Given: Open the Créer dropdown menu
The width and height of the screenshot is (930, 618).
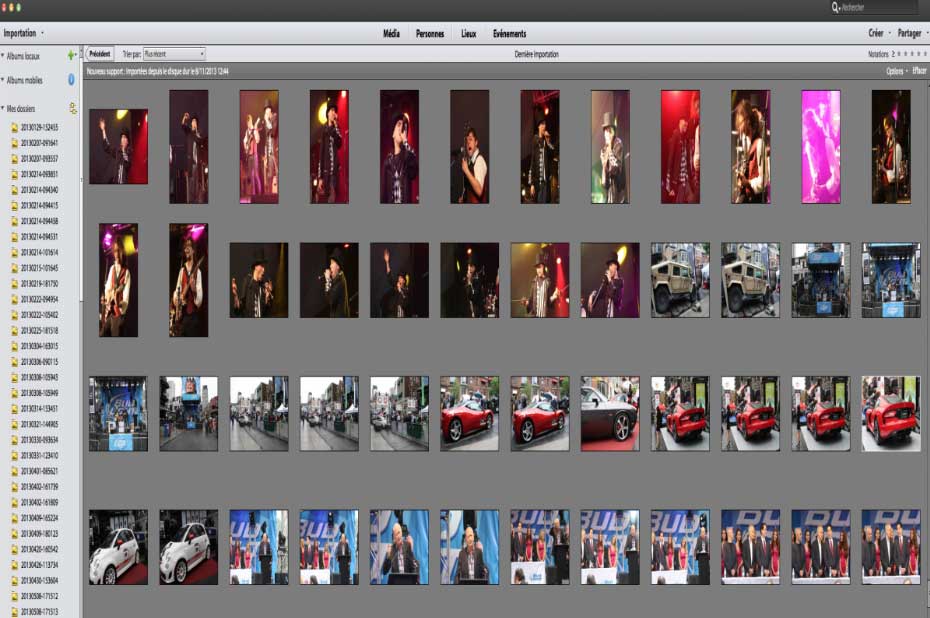Looking at the screenshot, I should 879,33.
